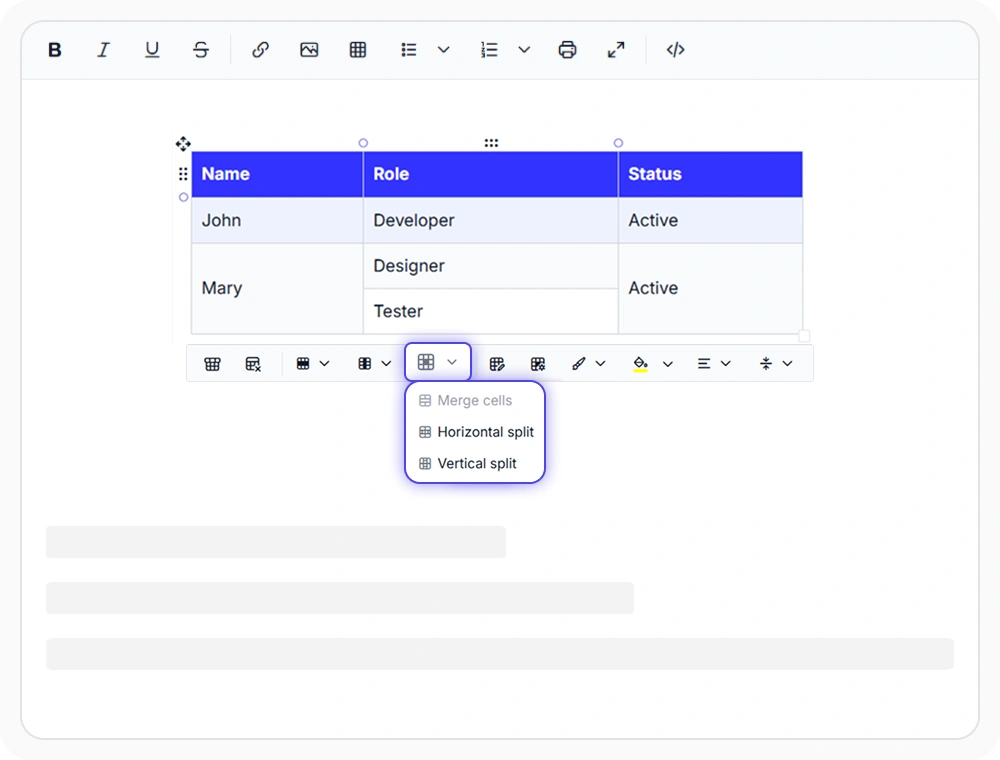Select the John cell
Screen dimensions: 1000x760
pos(277,220)
